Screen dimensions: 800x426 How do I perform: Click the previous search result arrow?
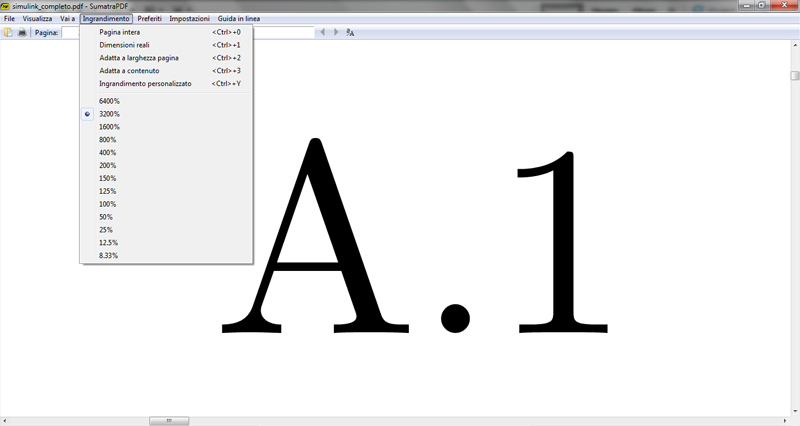point(322,32)
